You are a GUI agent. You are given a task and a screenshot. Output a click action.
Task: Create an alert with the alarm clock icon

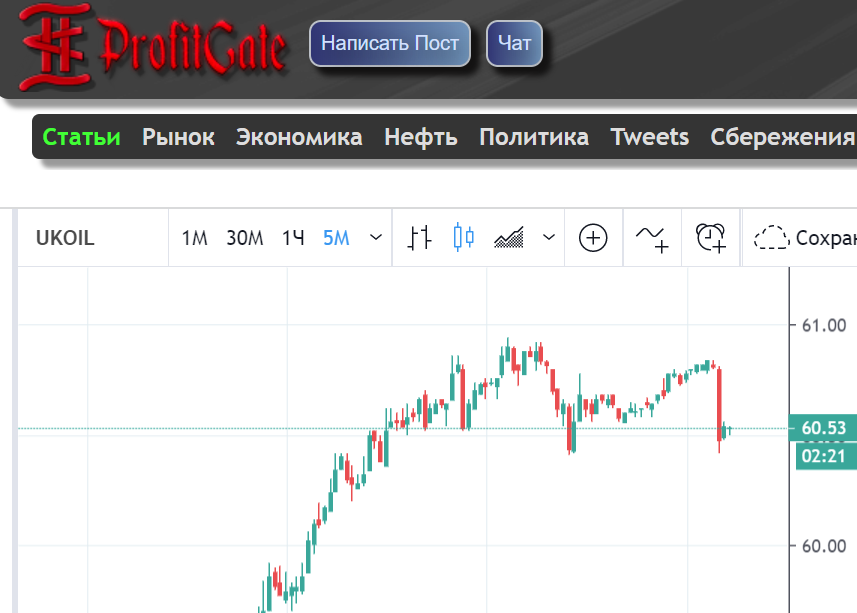pyautogui.click(x=711, y=237)
